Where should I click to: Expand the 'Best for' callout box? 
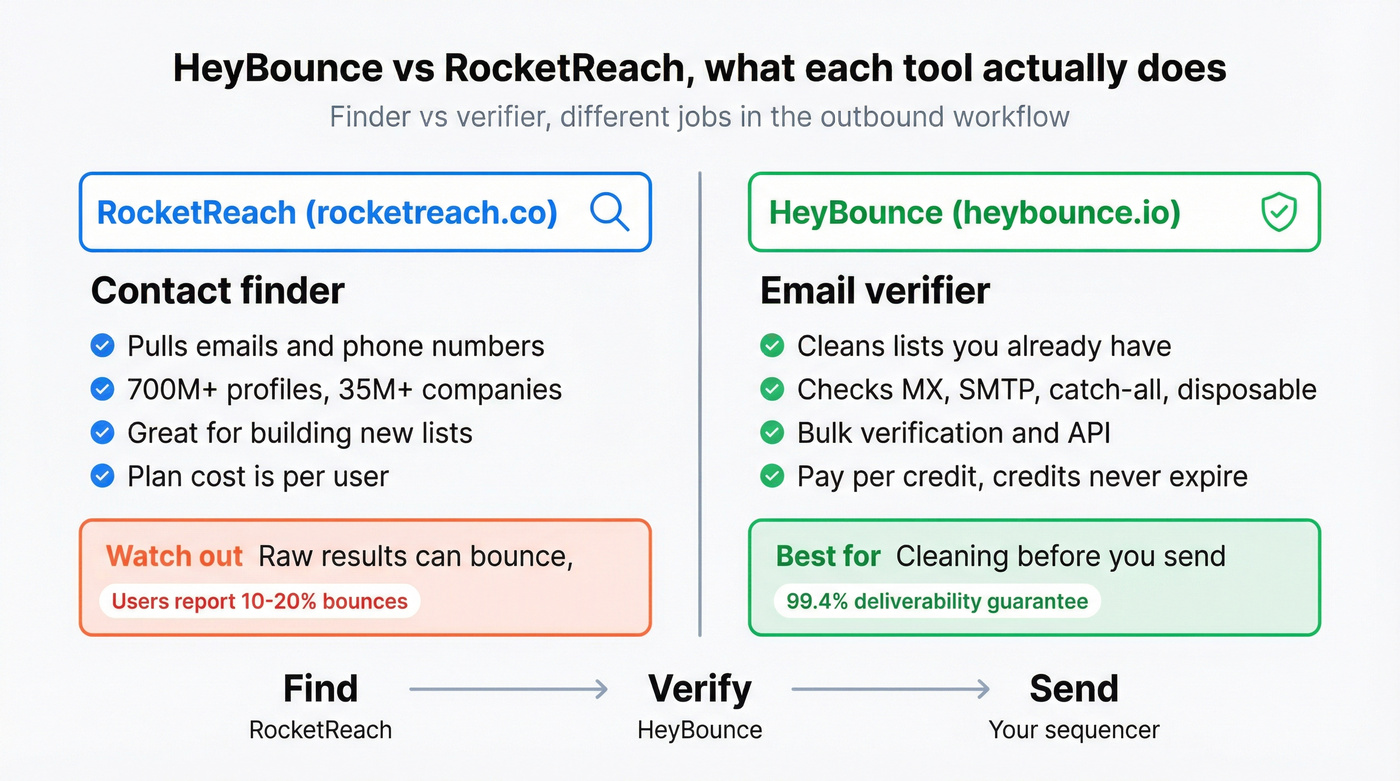(x=1035, y=577)
